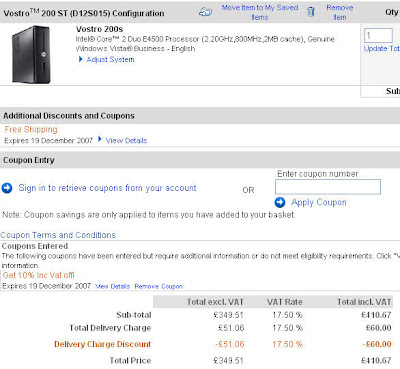The width and height of the screenshot is (400, 369).
Task: Click the Delivery Charge Discount label
Action: click(103, 344)
